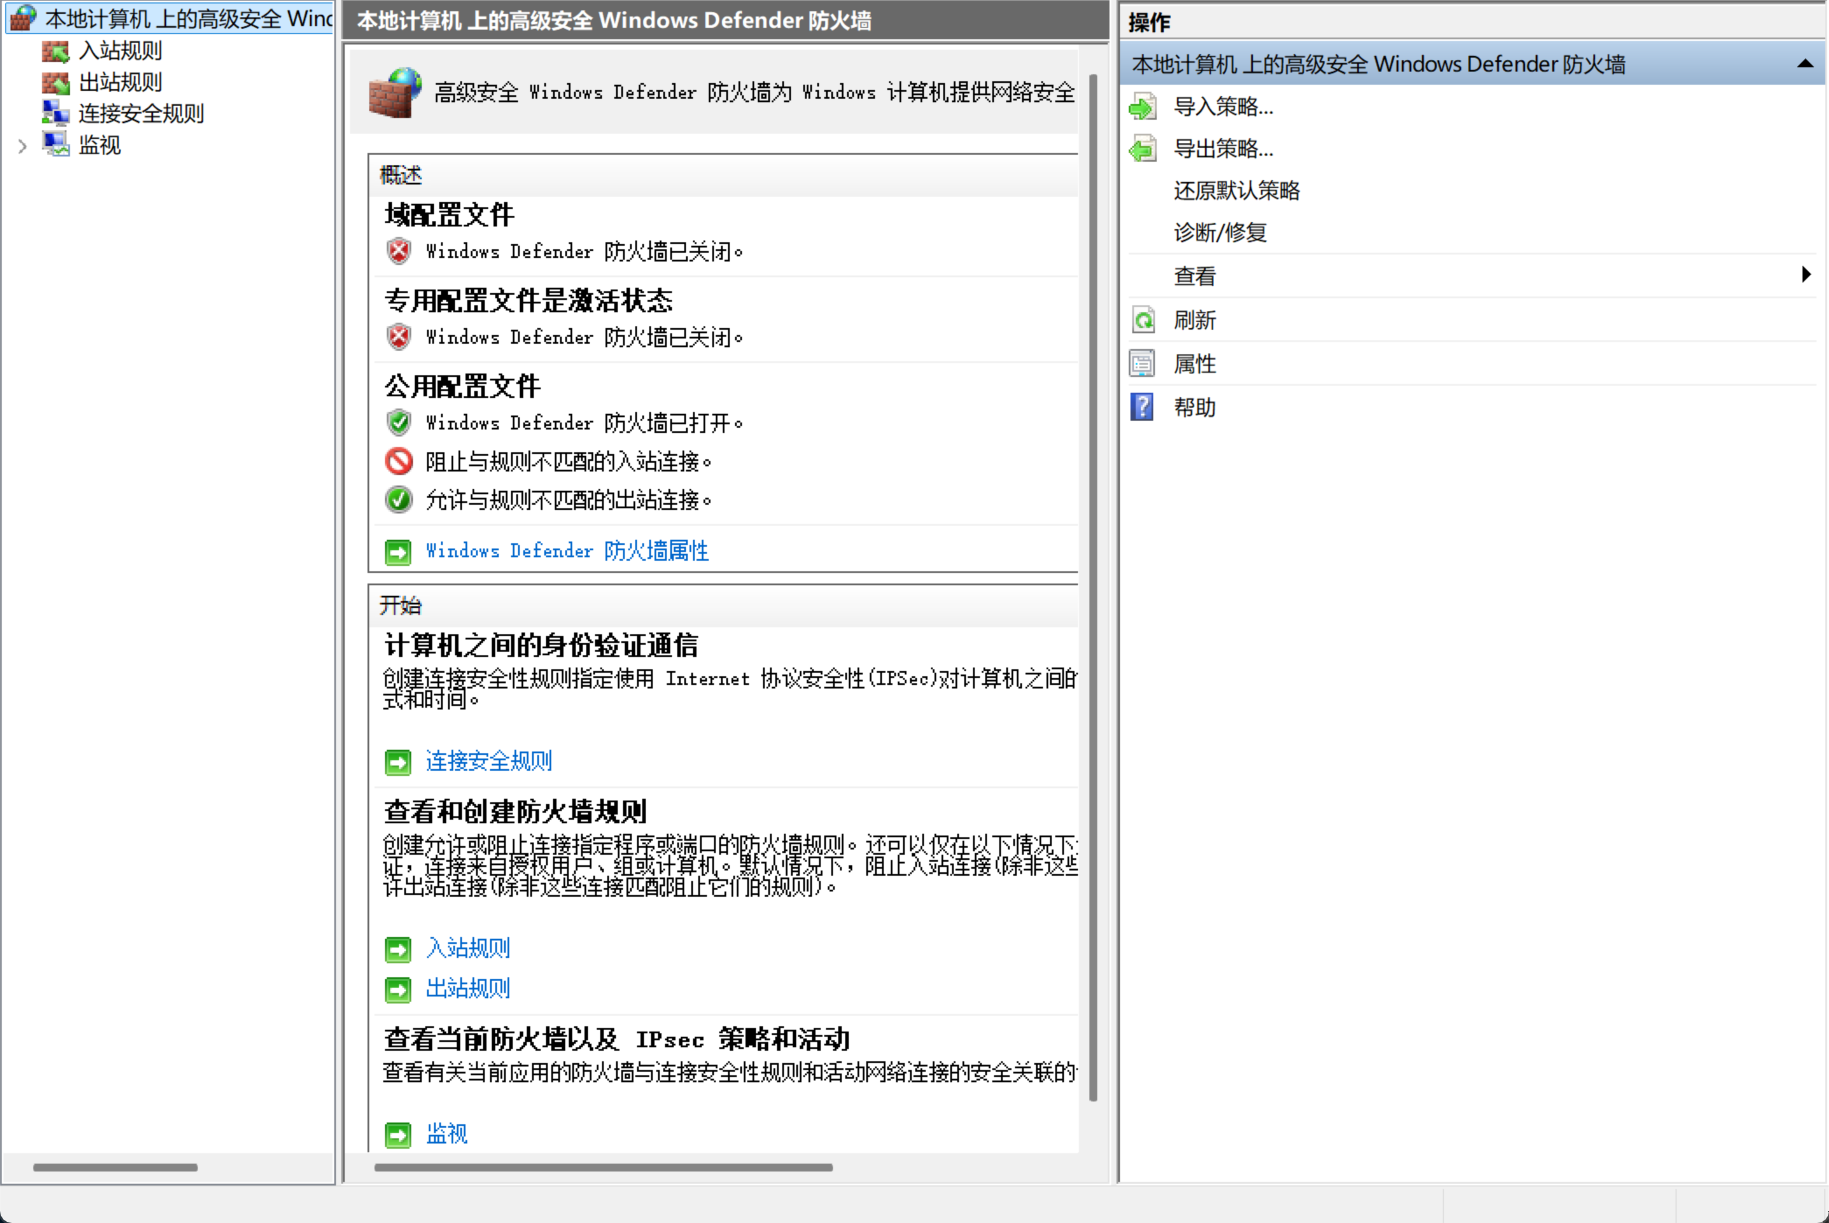Click the green shield icon under 公用配置文件
Viewport: 1829px width, 1223px height.
point(399,423)
